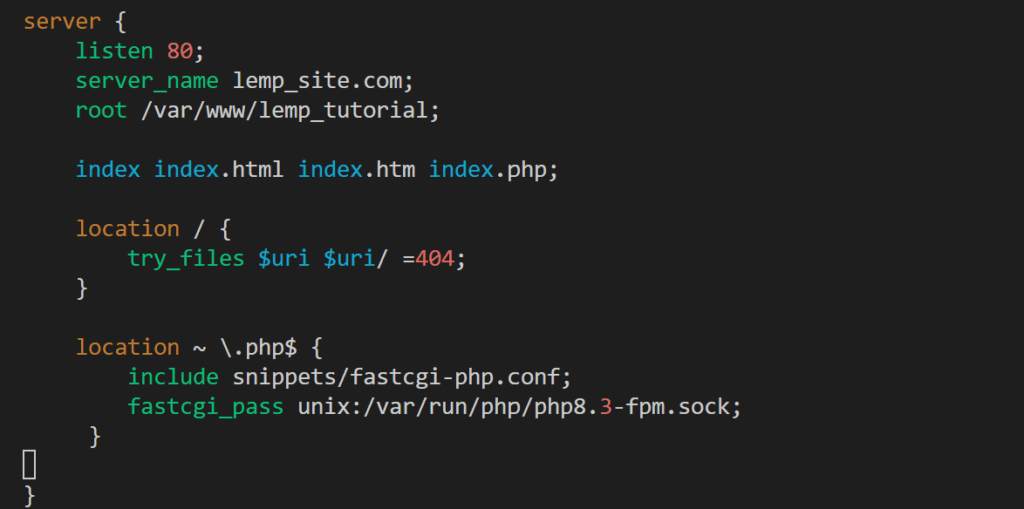Click the first $uri variable

pos(284,259)
